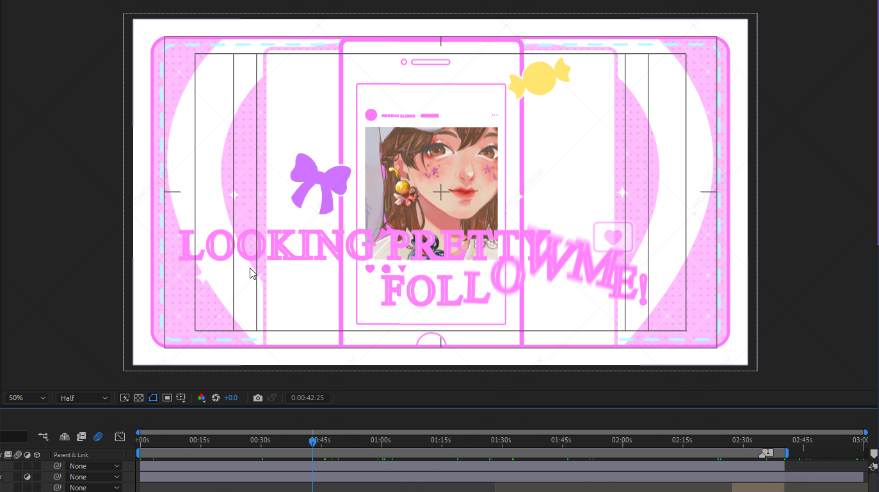This screenshot has width=879, height=492.
Task: Click the Comp Marker Bin icon
Action: (x=873, y=453)
